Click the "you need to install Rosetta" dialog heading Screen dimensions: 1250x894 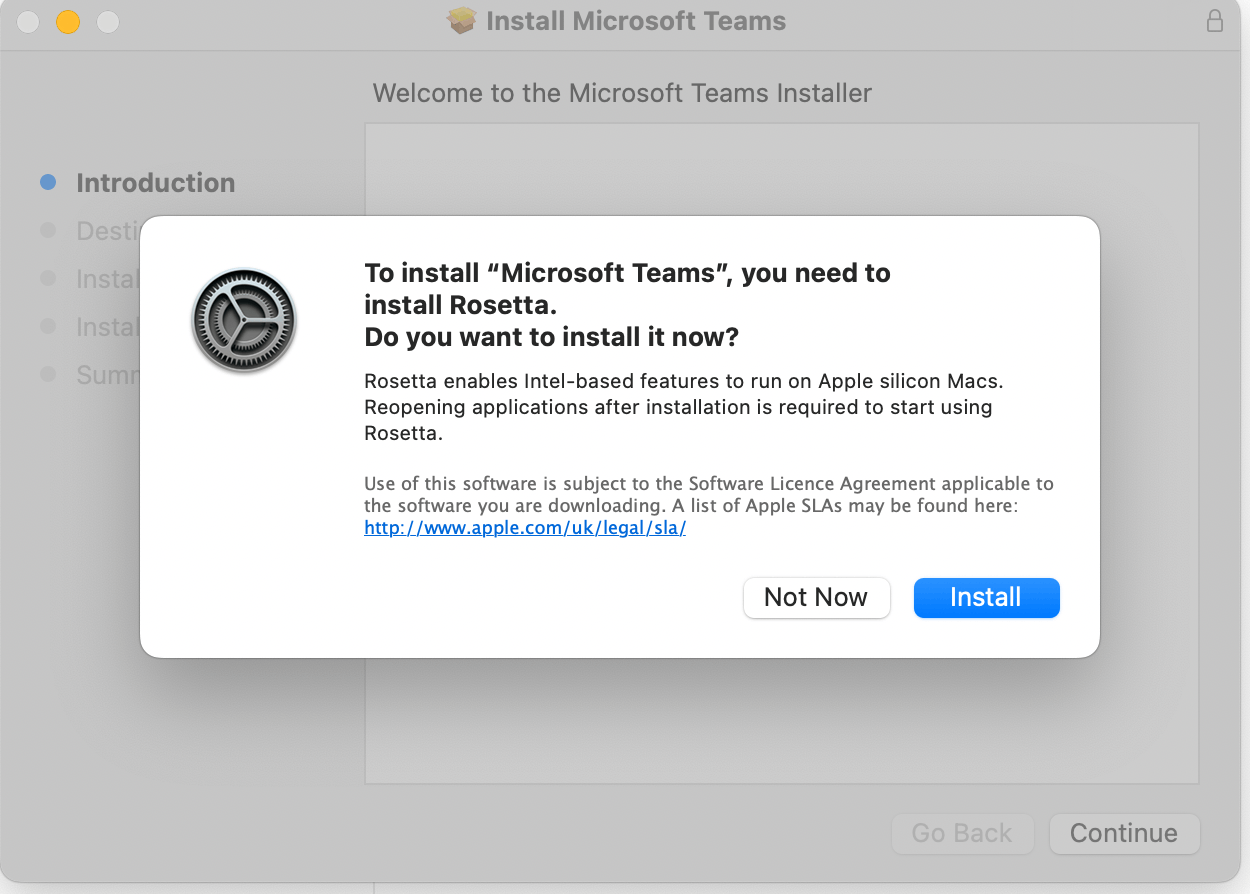[x=627, y=305]
